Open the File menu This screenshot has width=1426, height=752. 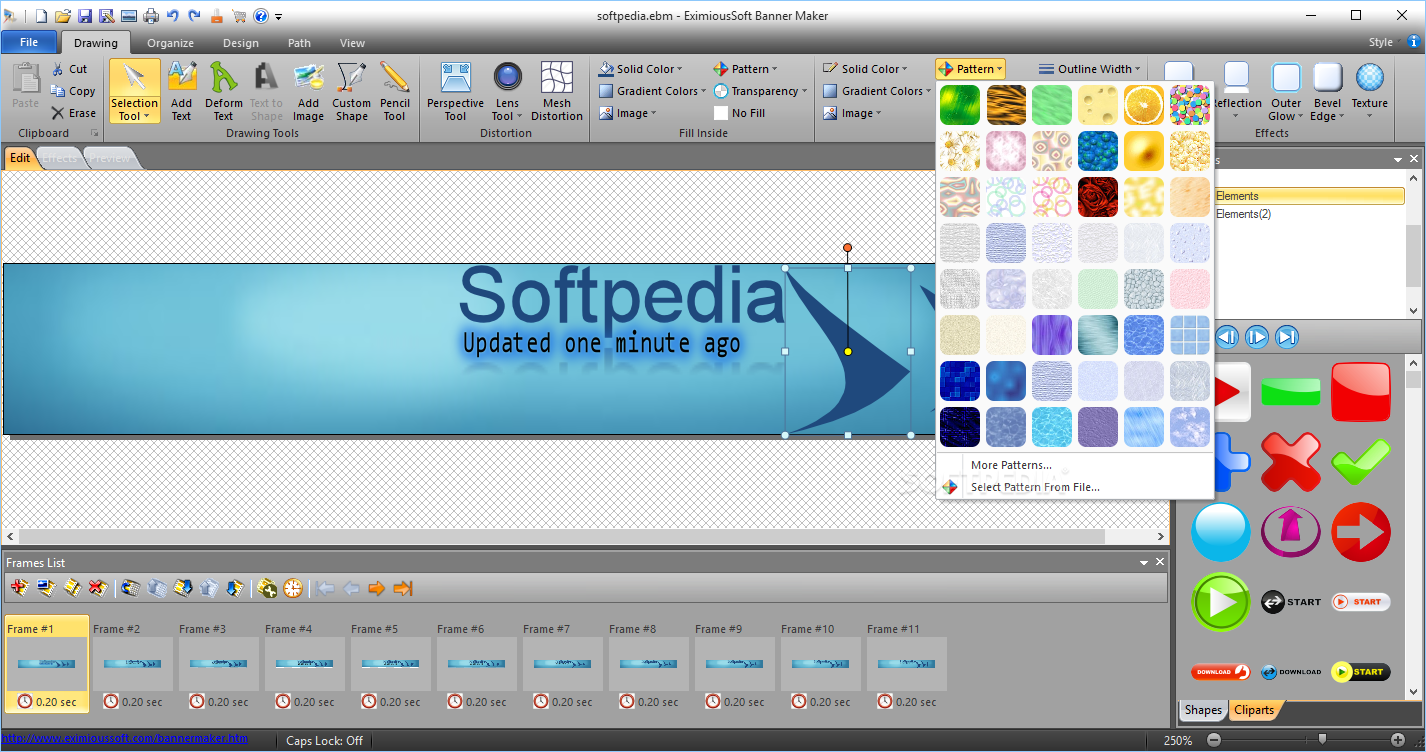click(x=29, y=43)
